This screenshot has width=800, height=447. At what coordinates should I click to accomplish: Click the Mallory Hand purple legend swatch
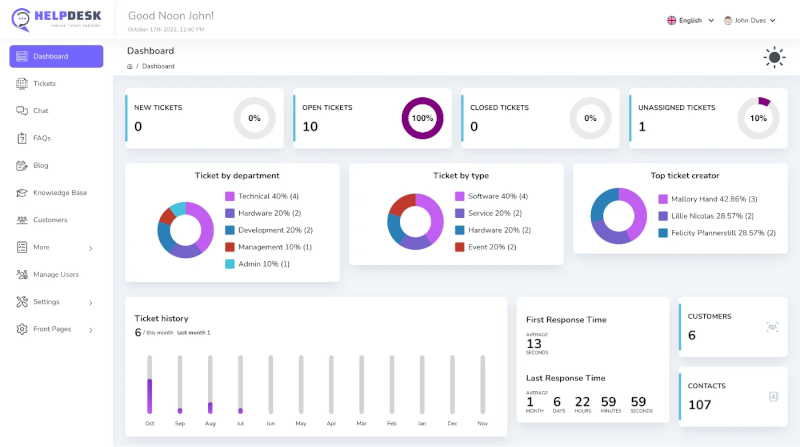coord(663,199)
